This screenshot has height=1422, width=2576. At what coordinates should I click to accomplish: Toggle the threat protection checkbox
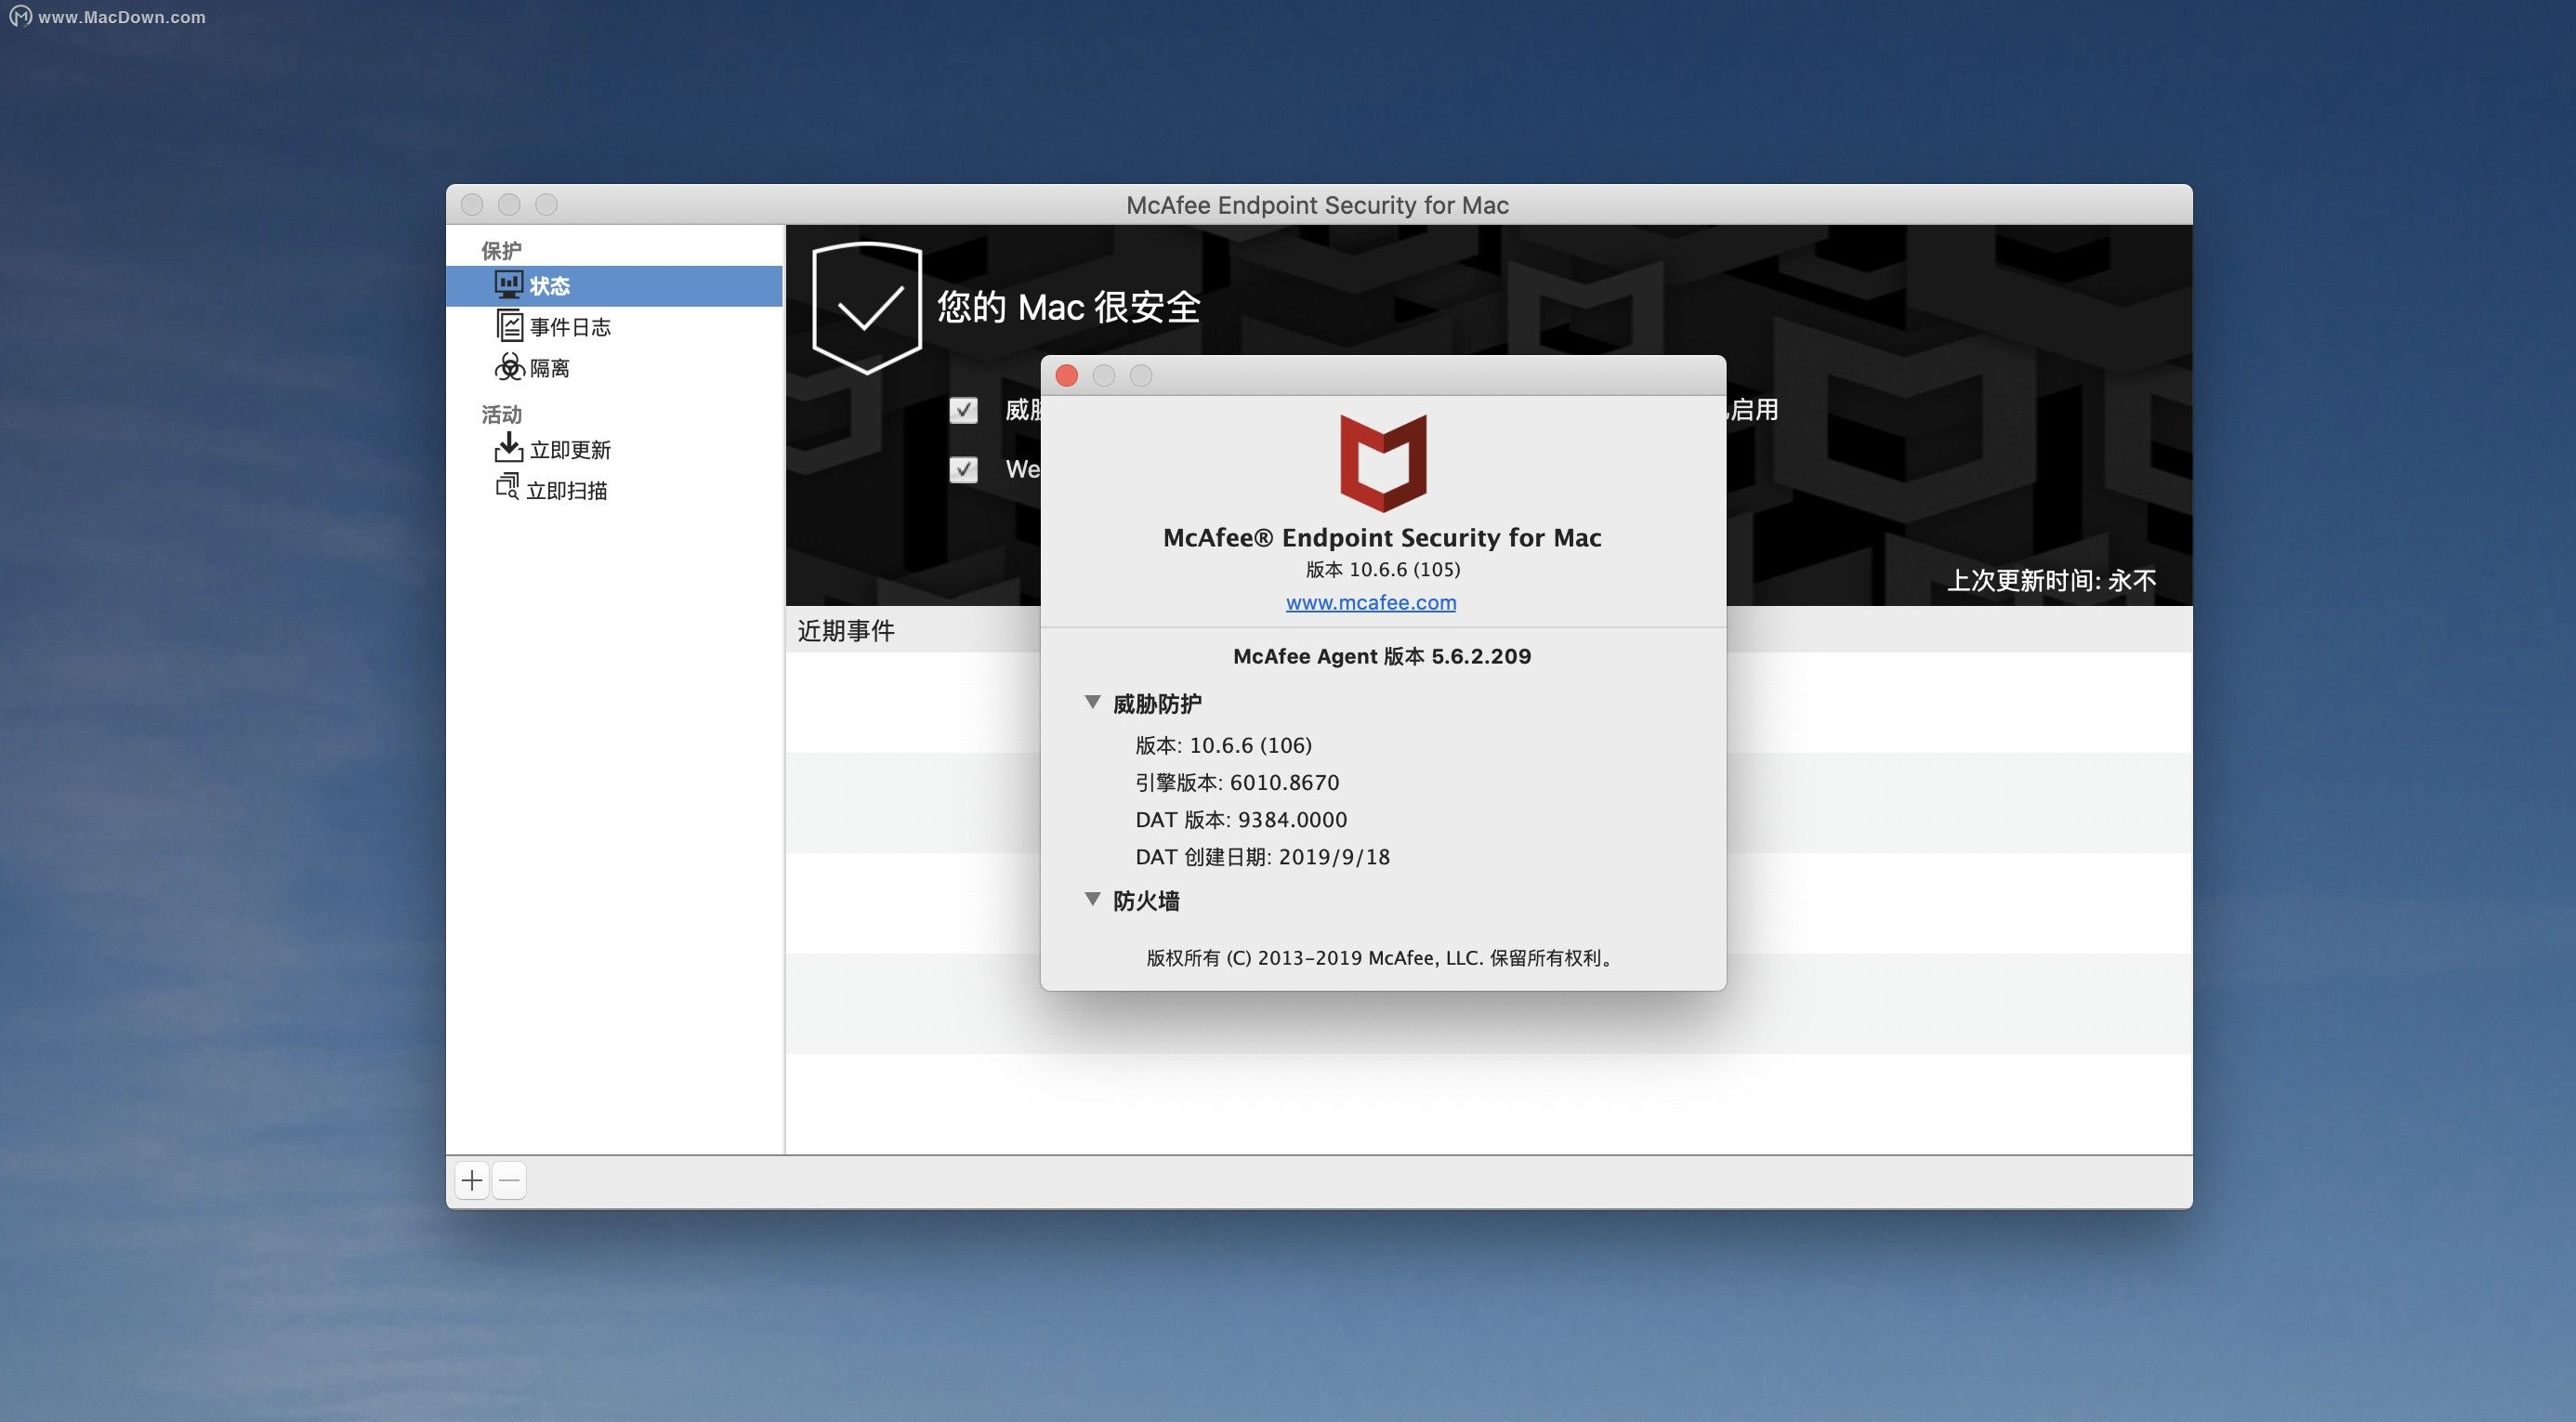click(x=963, y=410)
